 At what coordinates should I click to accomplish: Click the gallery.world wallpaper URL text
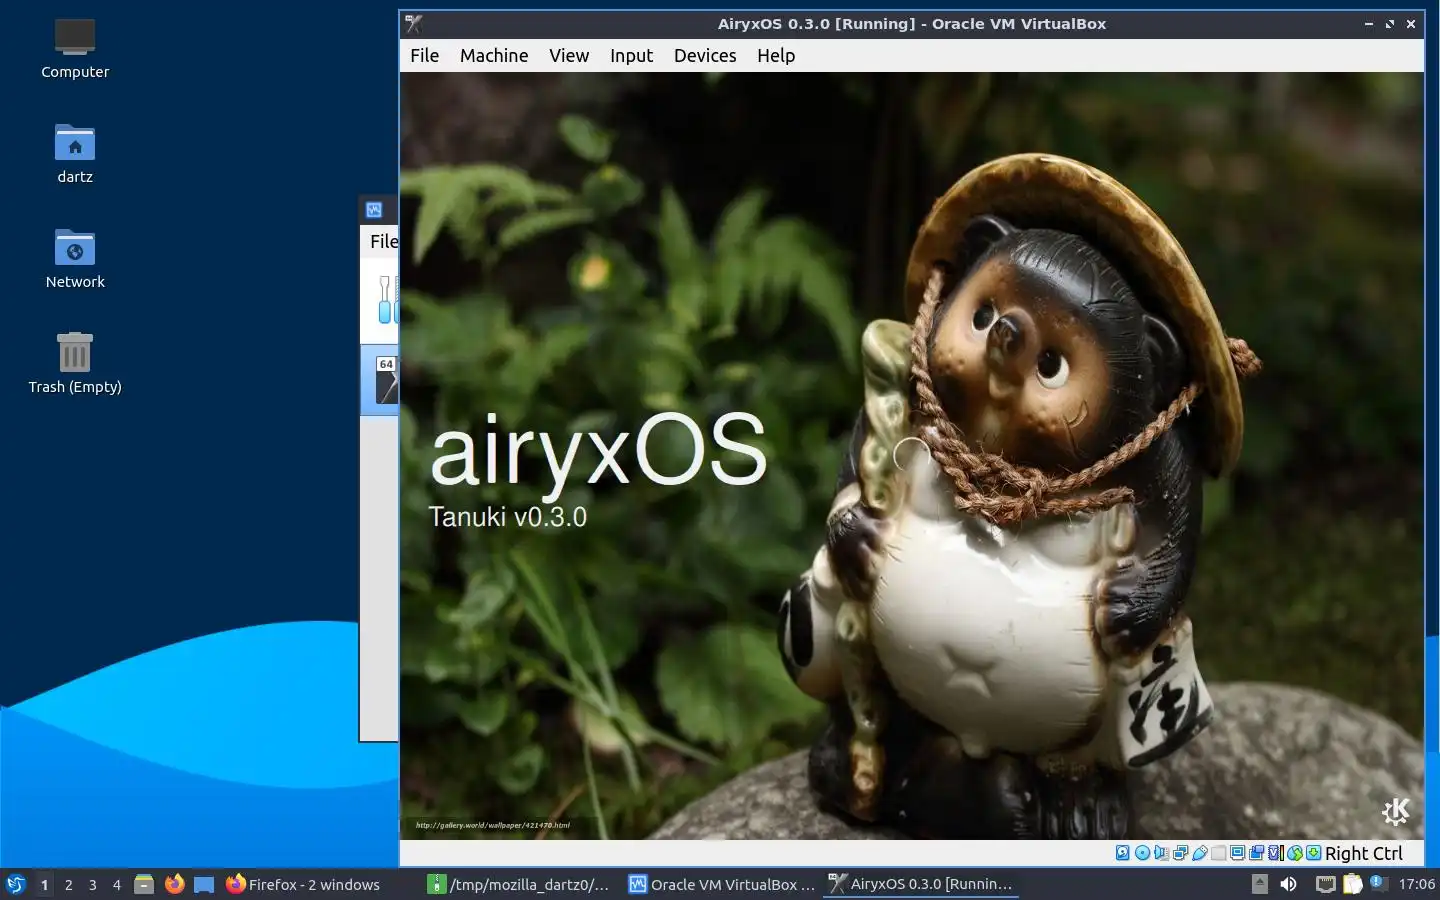pyautogui.click(x=492, y=825)
